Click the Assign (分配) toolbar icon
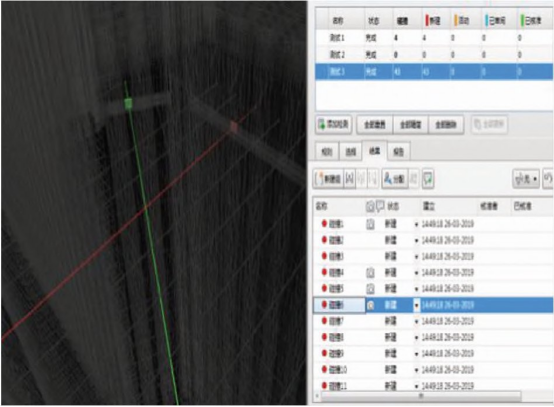 point(395,179)
